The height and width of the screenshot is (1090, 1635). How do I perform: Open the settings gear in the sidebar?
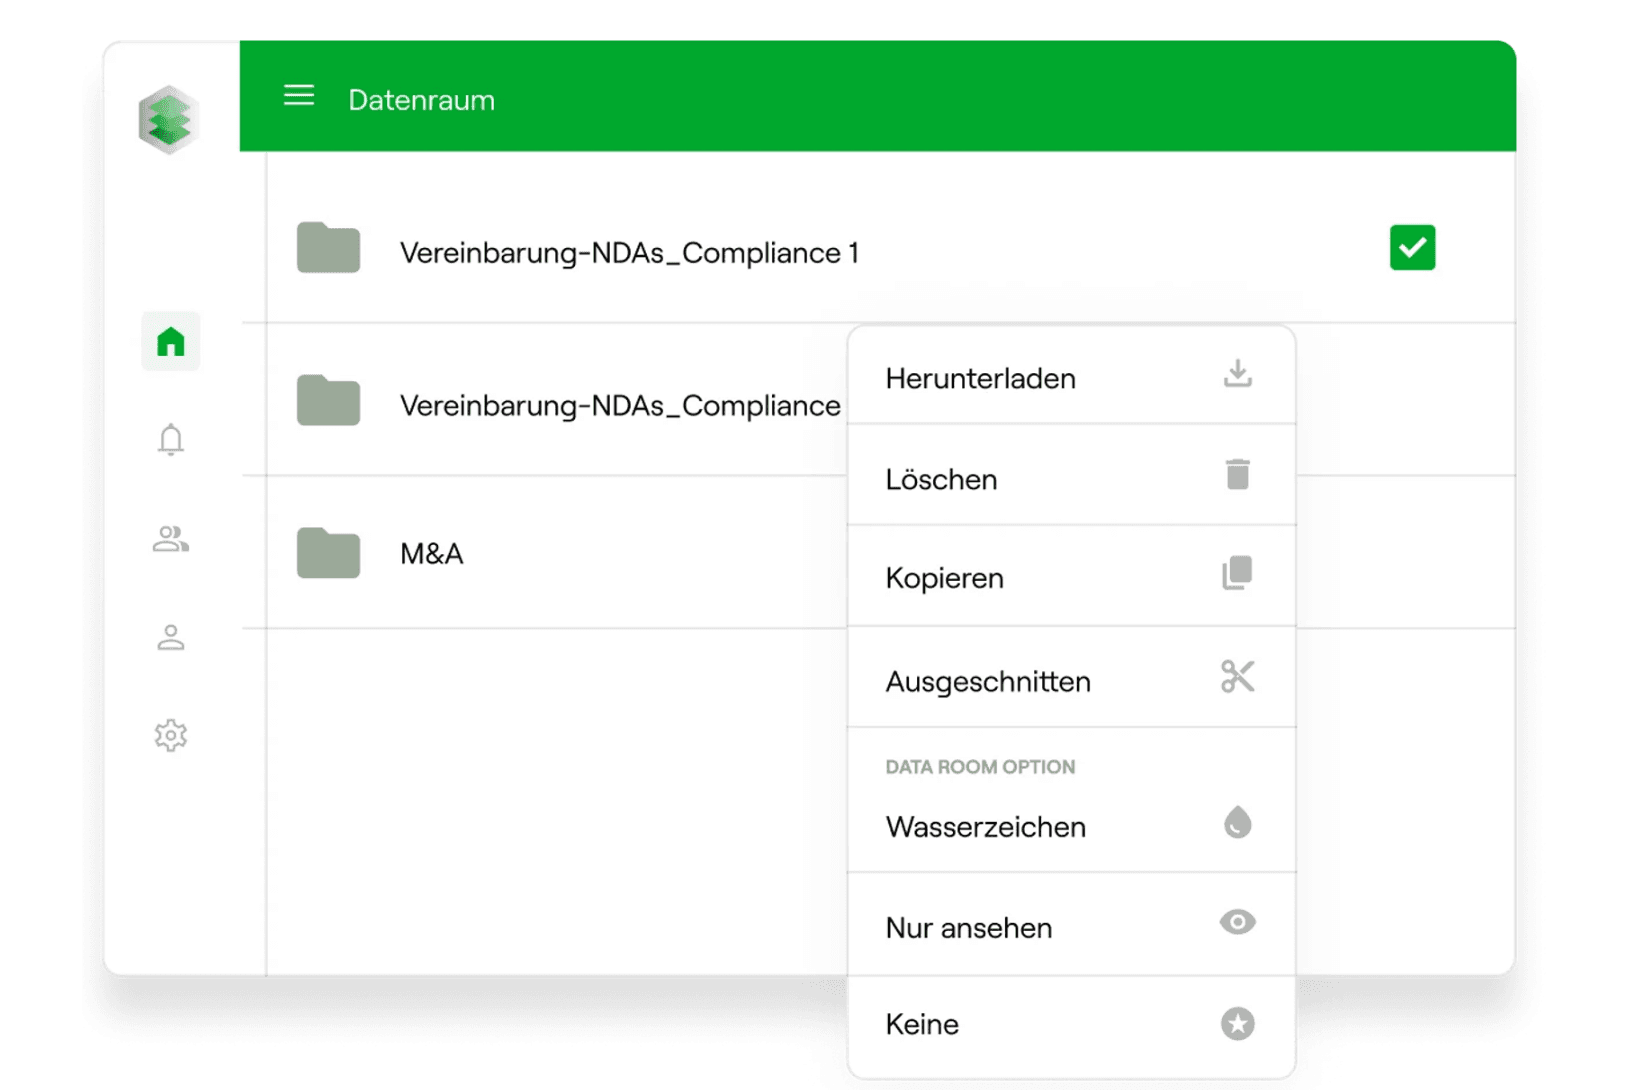click(x=171, y=735)
